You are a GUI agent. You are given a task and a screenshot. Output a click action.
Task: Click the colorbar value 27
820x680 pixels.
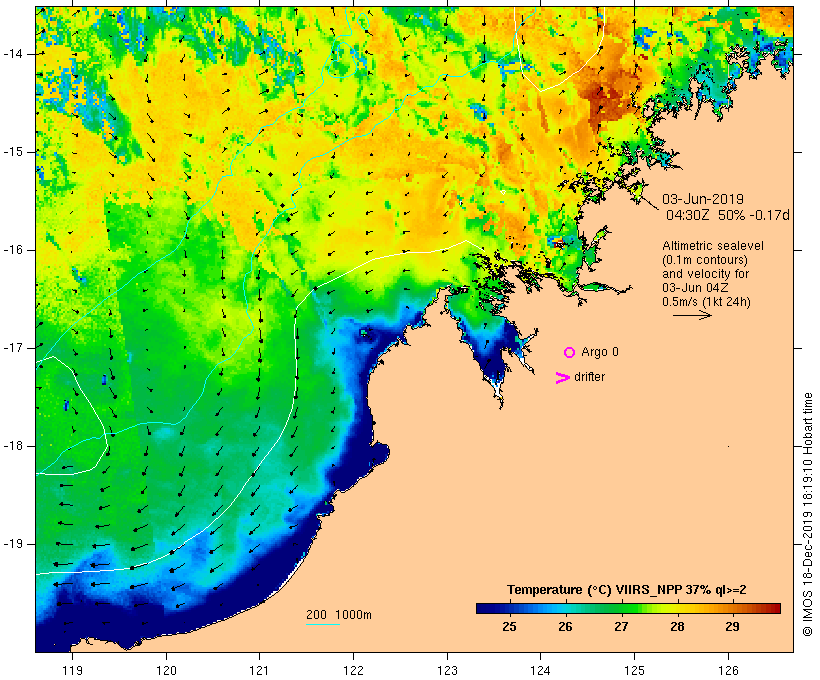coord(621,627)
